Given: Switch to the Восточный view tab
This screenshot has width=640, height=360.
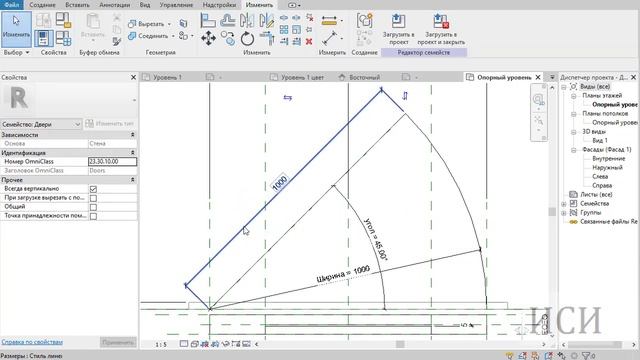Looking at the screenshot, I should [x=364, y=77].
